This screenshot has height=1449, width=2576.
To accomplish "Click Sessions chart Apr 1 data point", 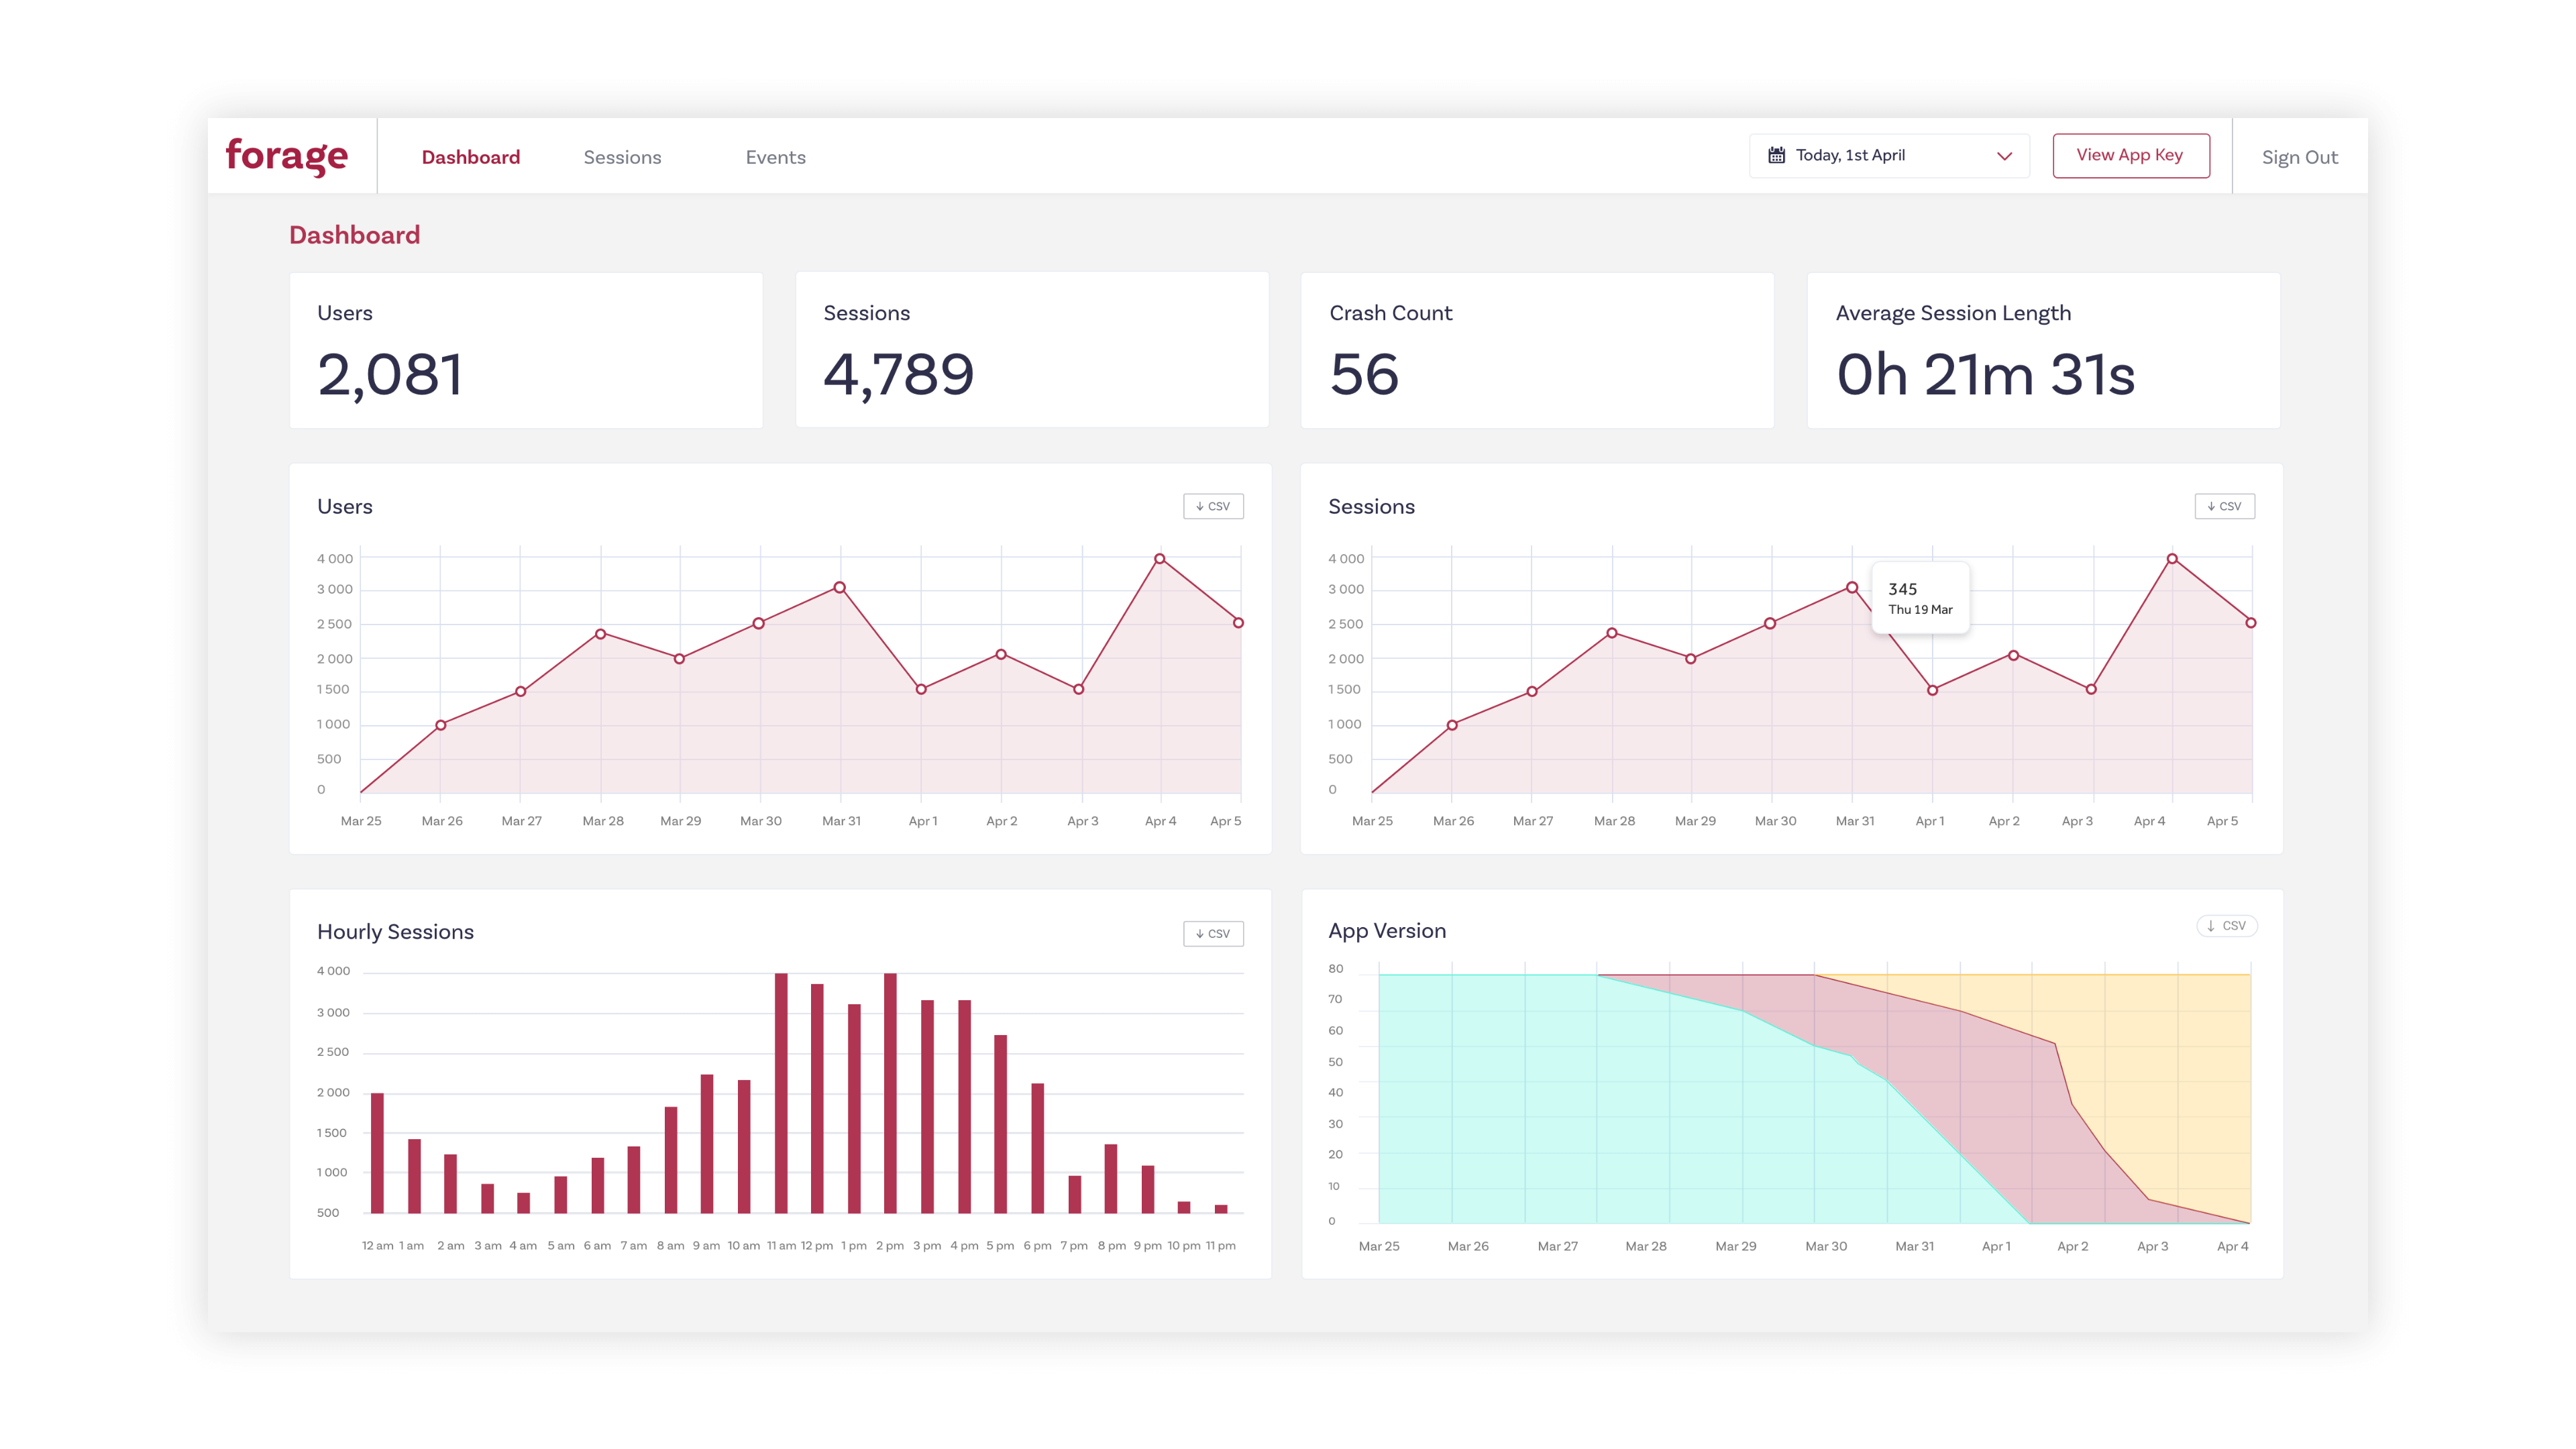I will click(1933, 690).
